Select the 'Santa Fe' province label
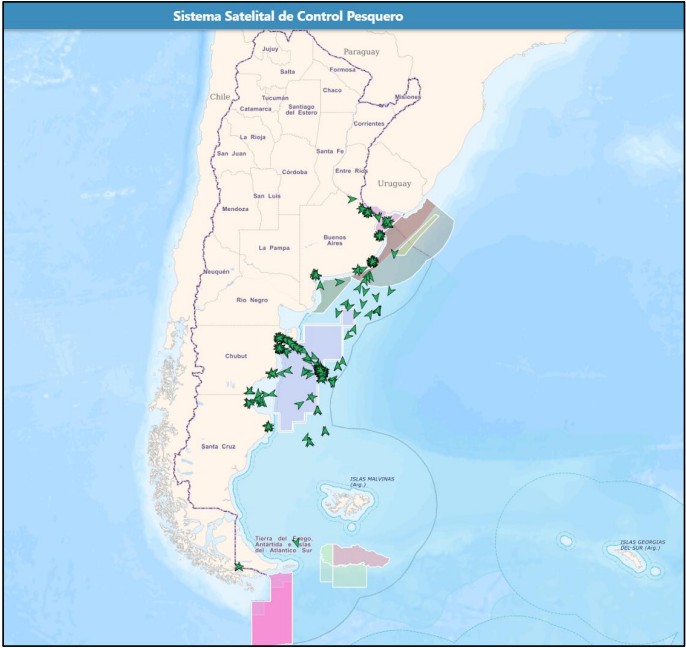Viewport: 686px width, 648px height. click(x=330, y=151)
